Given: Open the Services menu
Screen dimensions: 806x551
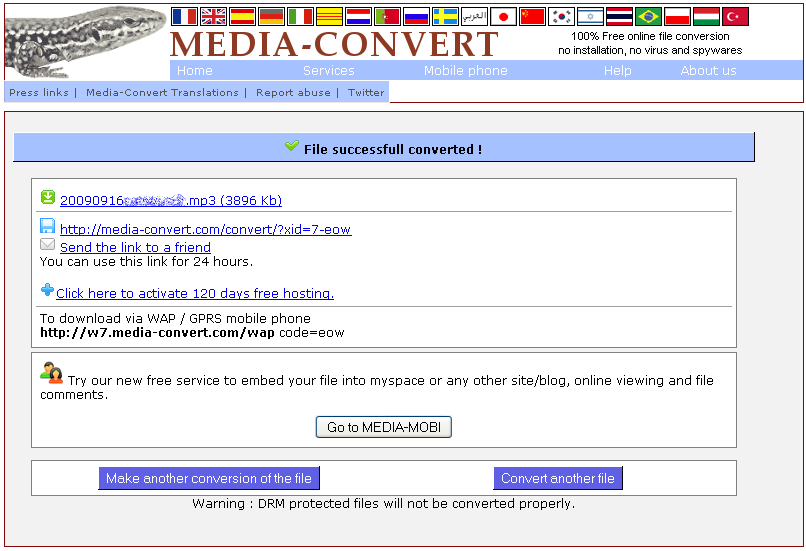Looking at the screenshot, I should tap(328, 70).
